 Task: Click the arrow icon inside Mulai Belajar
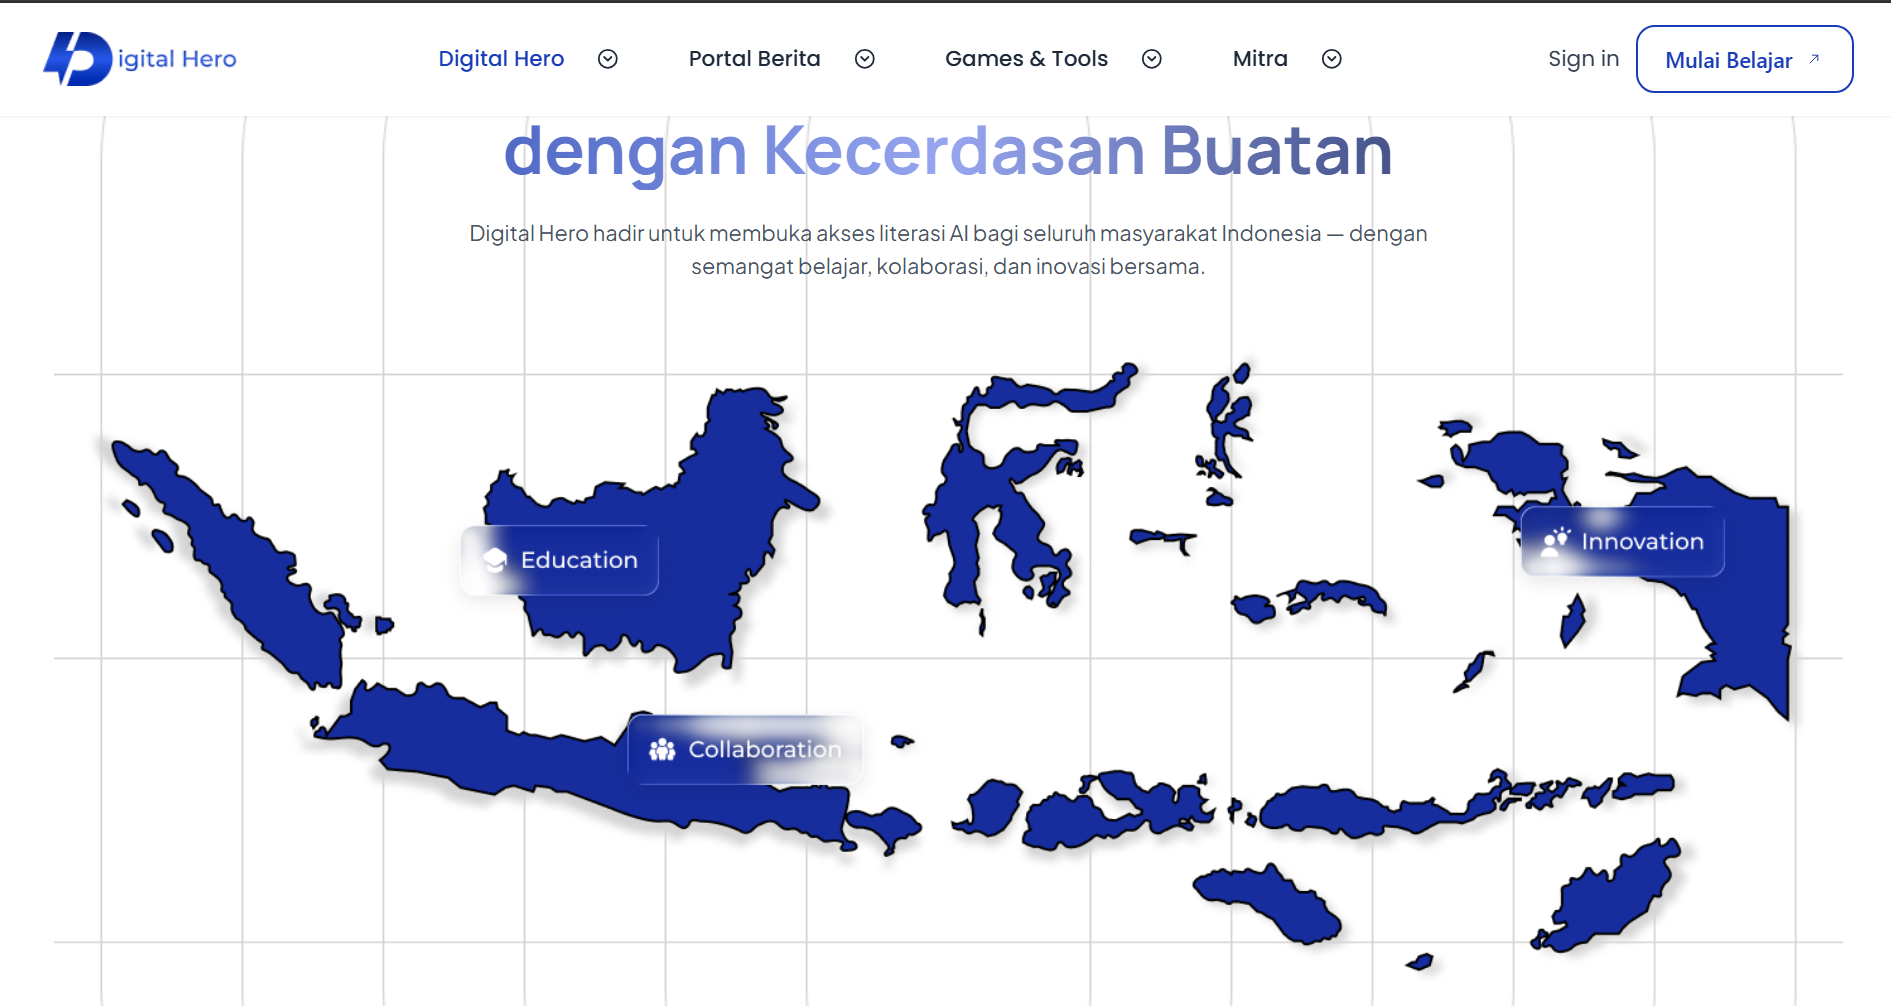(x=1814, y=59)
